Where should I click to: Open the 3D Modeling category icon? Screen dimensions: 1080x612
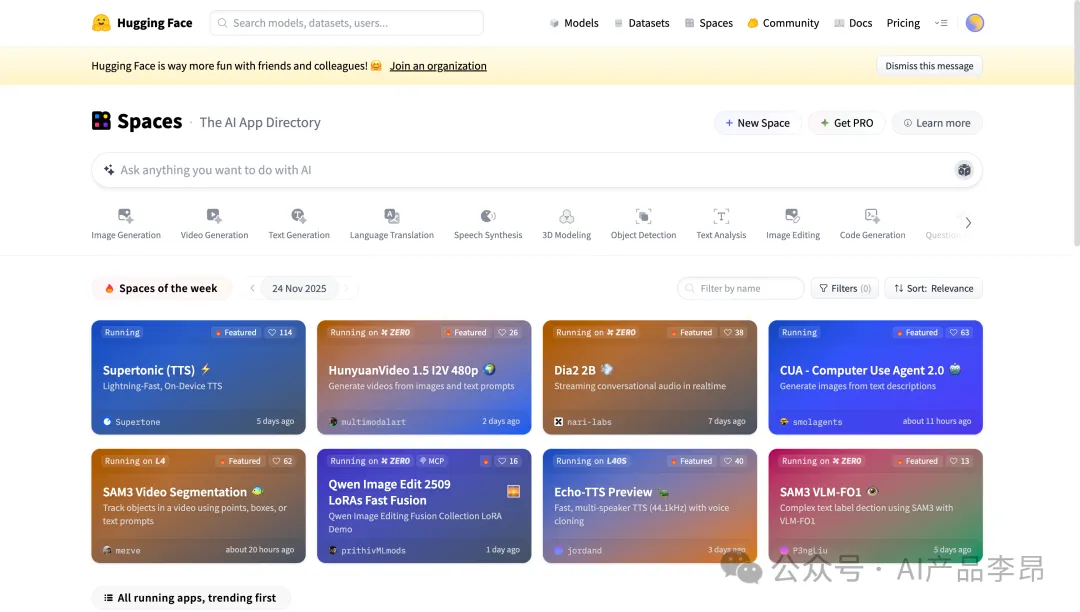(566, 216)
